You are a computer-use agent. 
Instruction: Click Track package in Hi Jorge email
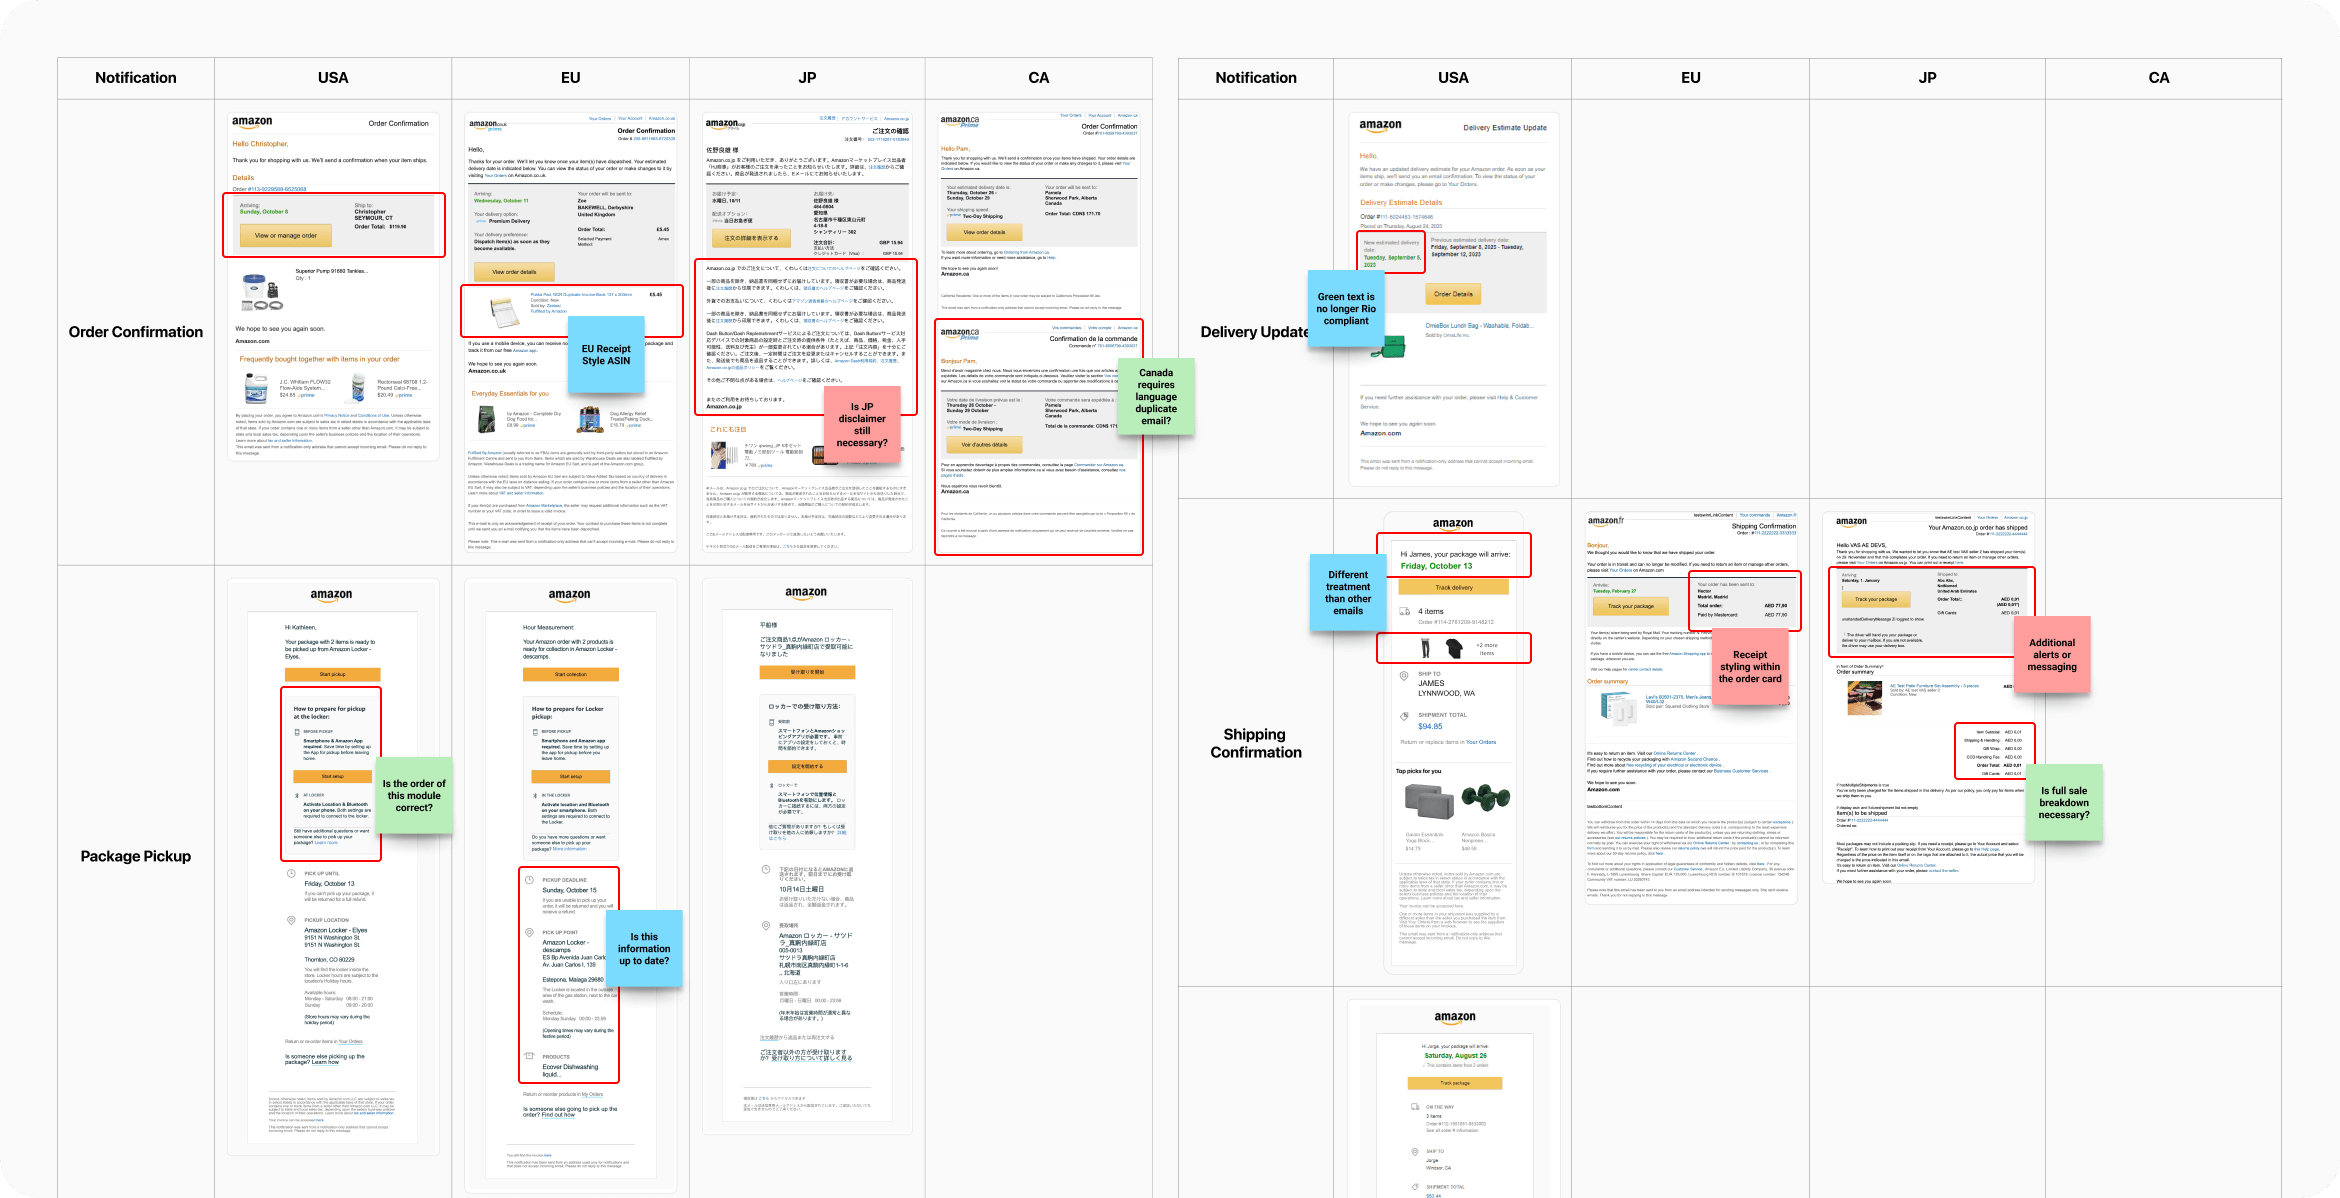click(1454, 1083)
